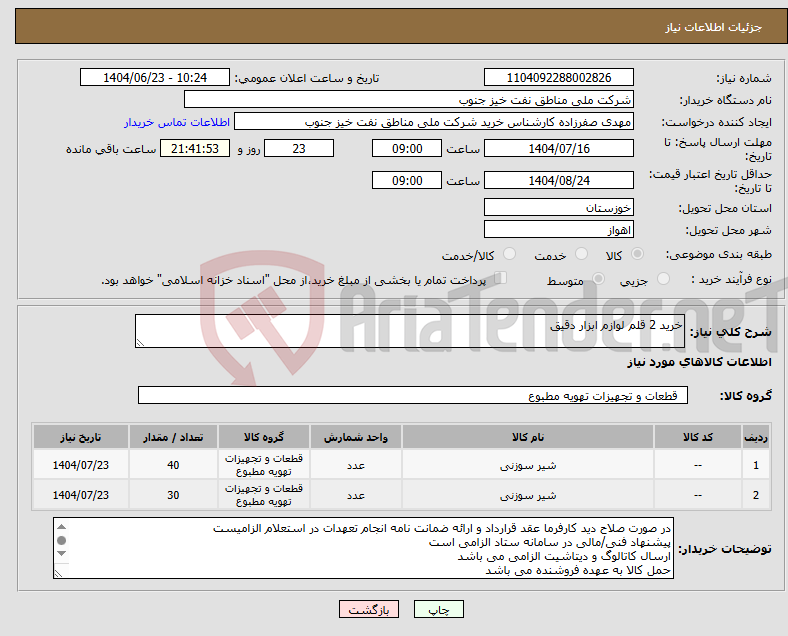Click scroll up arrow in buyer notes
Viewport: 788px width, 636px height.
(61, 527)
